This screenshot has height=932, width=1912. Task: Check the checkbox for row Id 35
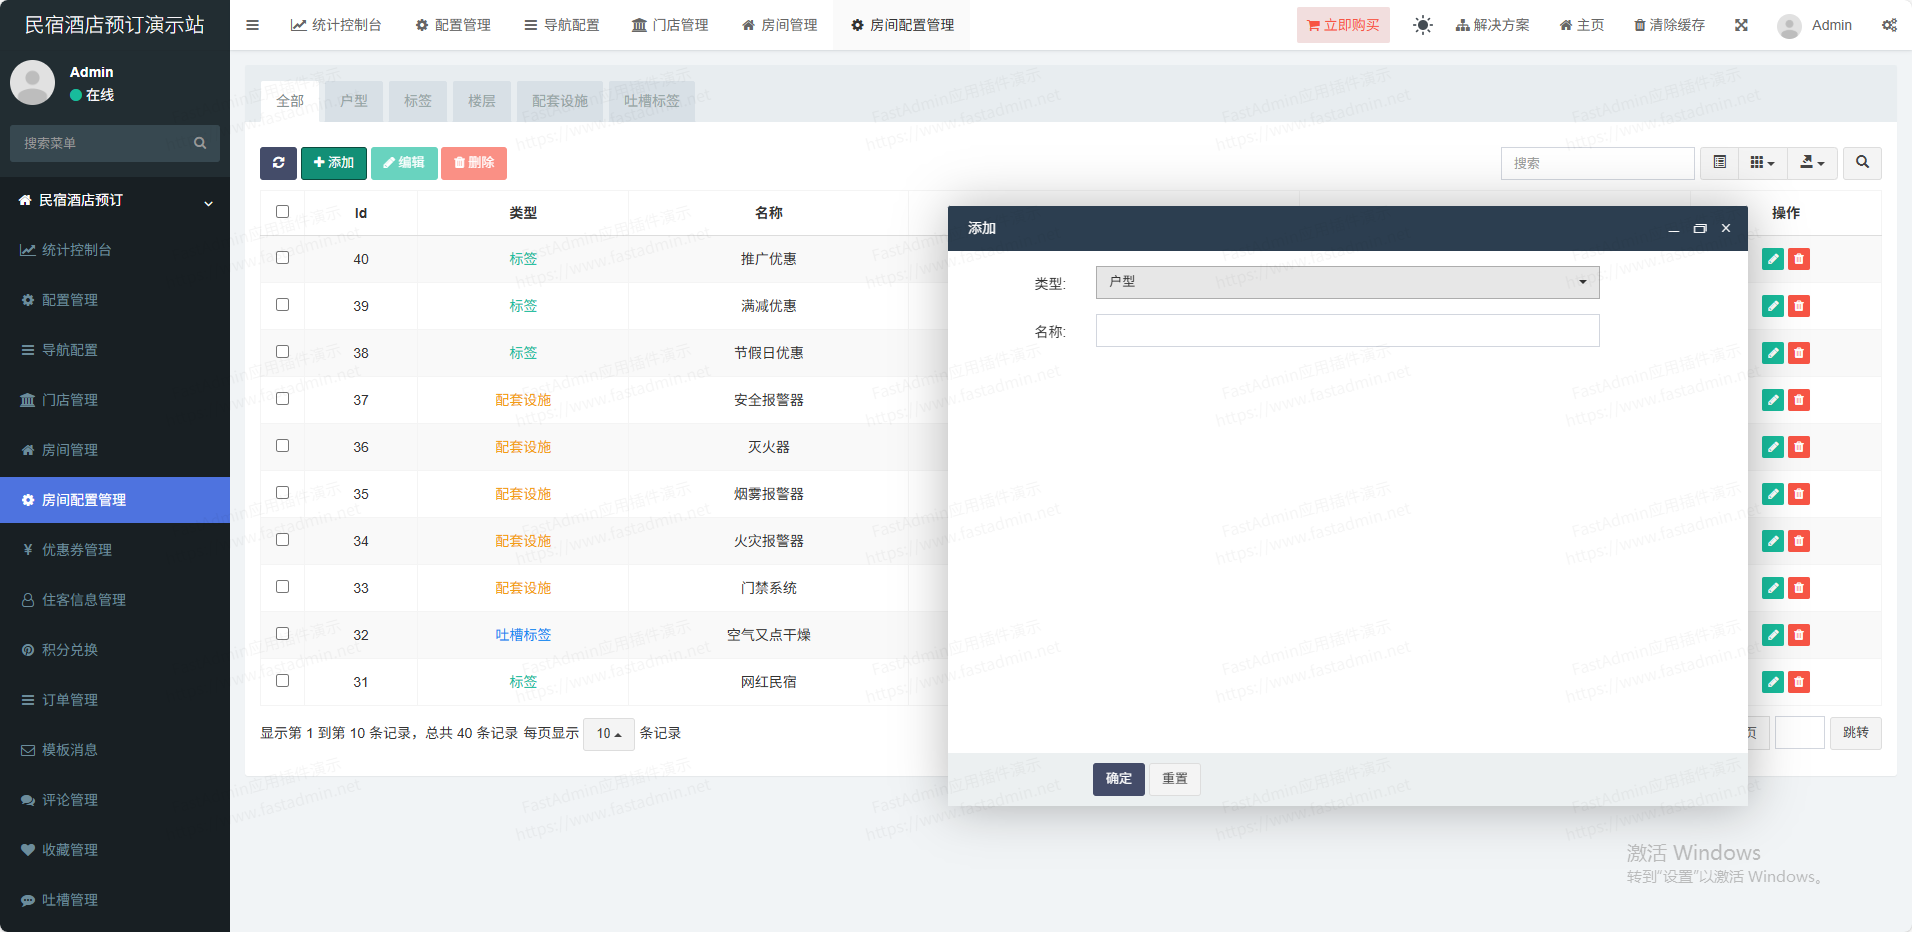[x=282, y=493]
